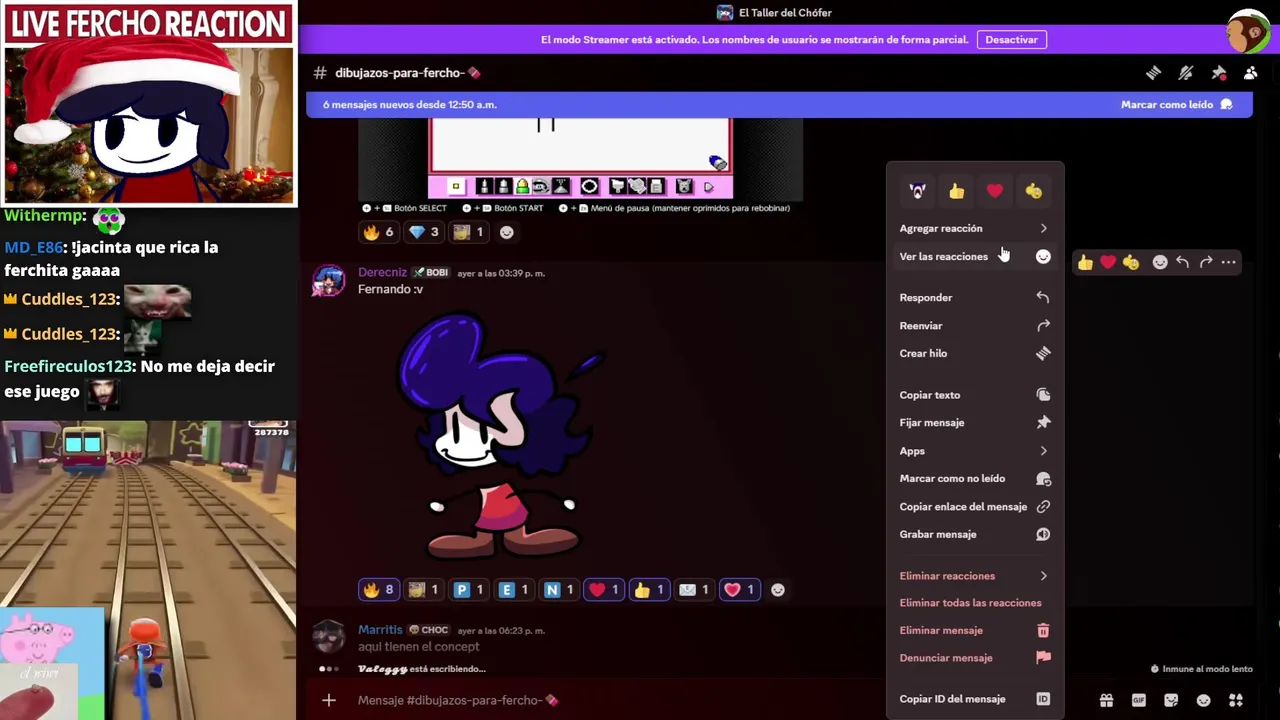Toggle the thumbs up reaction on the drawing
Image resolution: width=1280 pixels, height=720 pixels.
coord(649,590)
